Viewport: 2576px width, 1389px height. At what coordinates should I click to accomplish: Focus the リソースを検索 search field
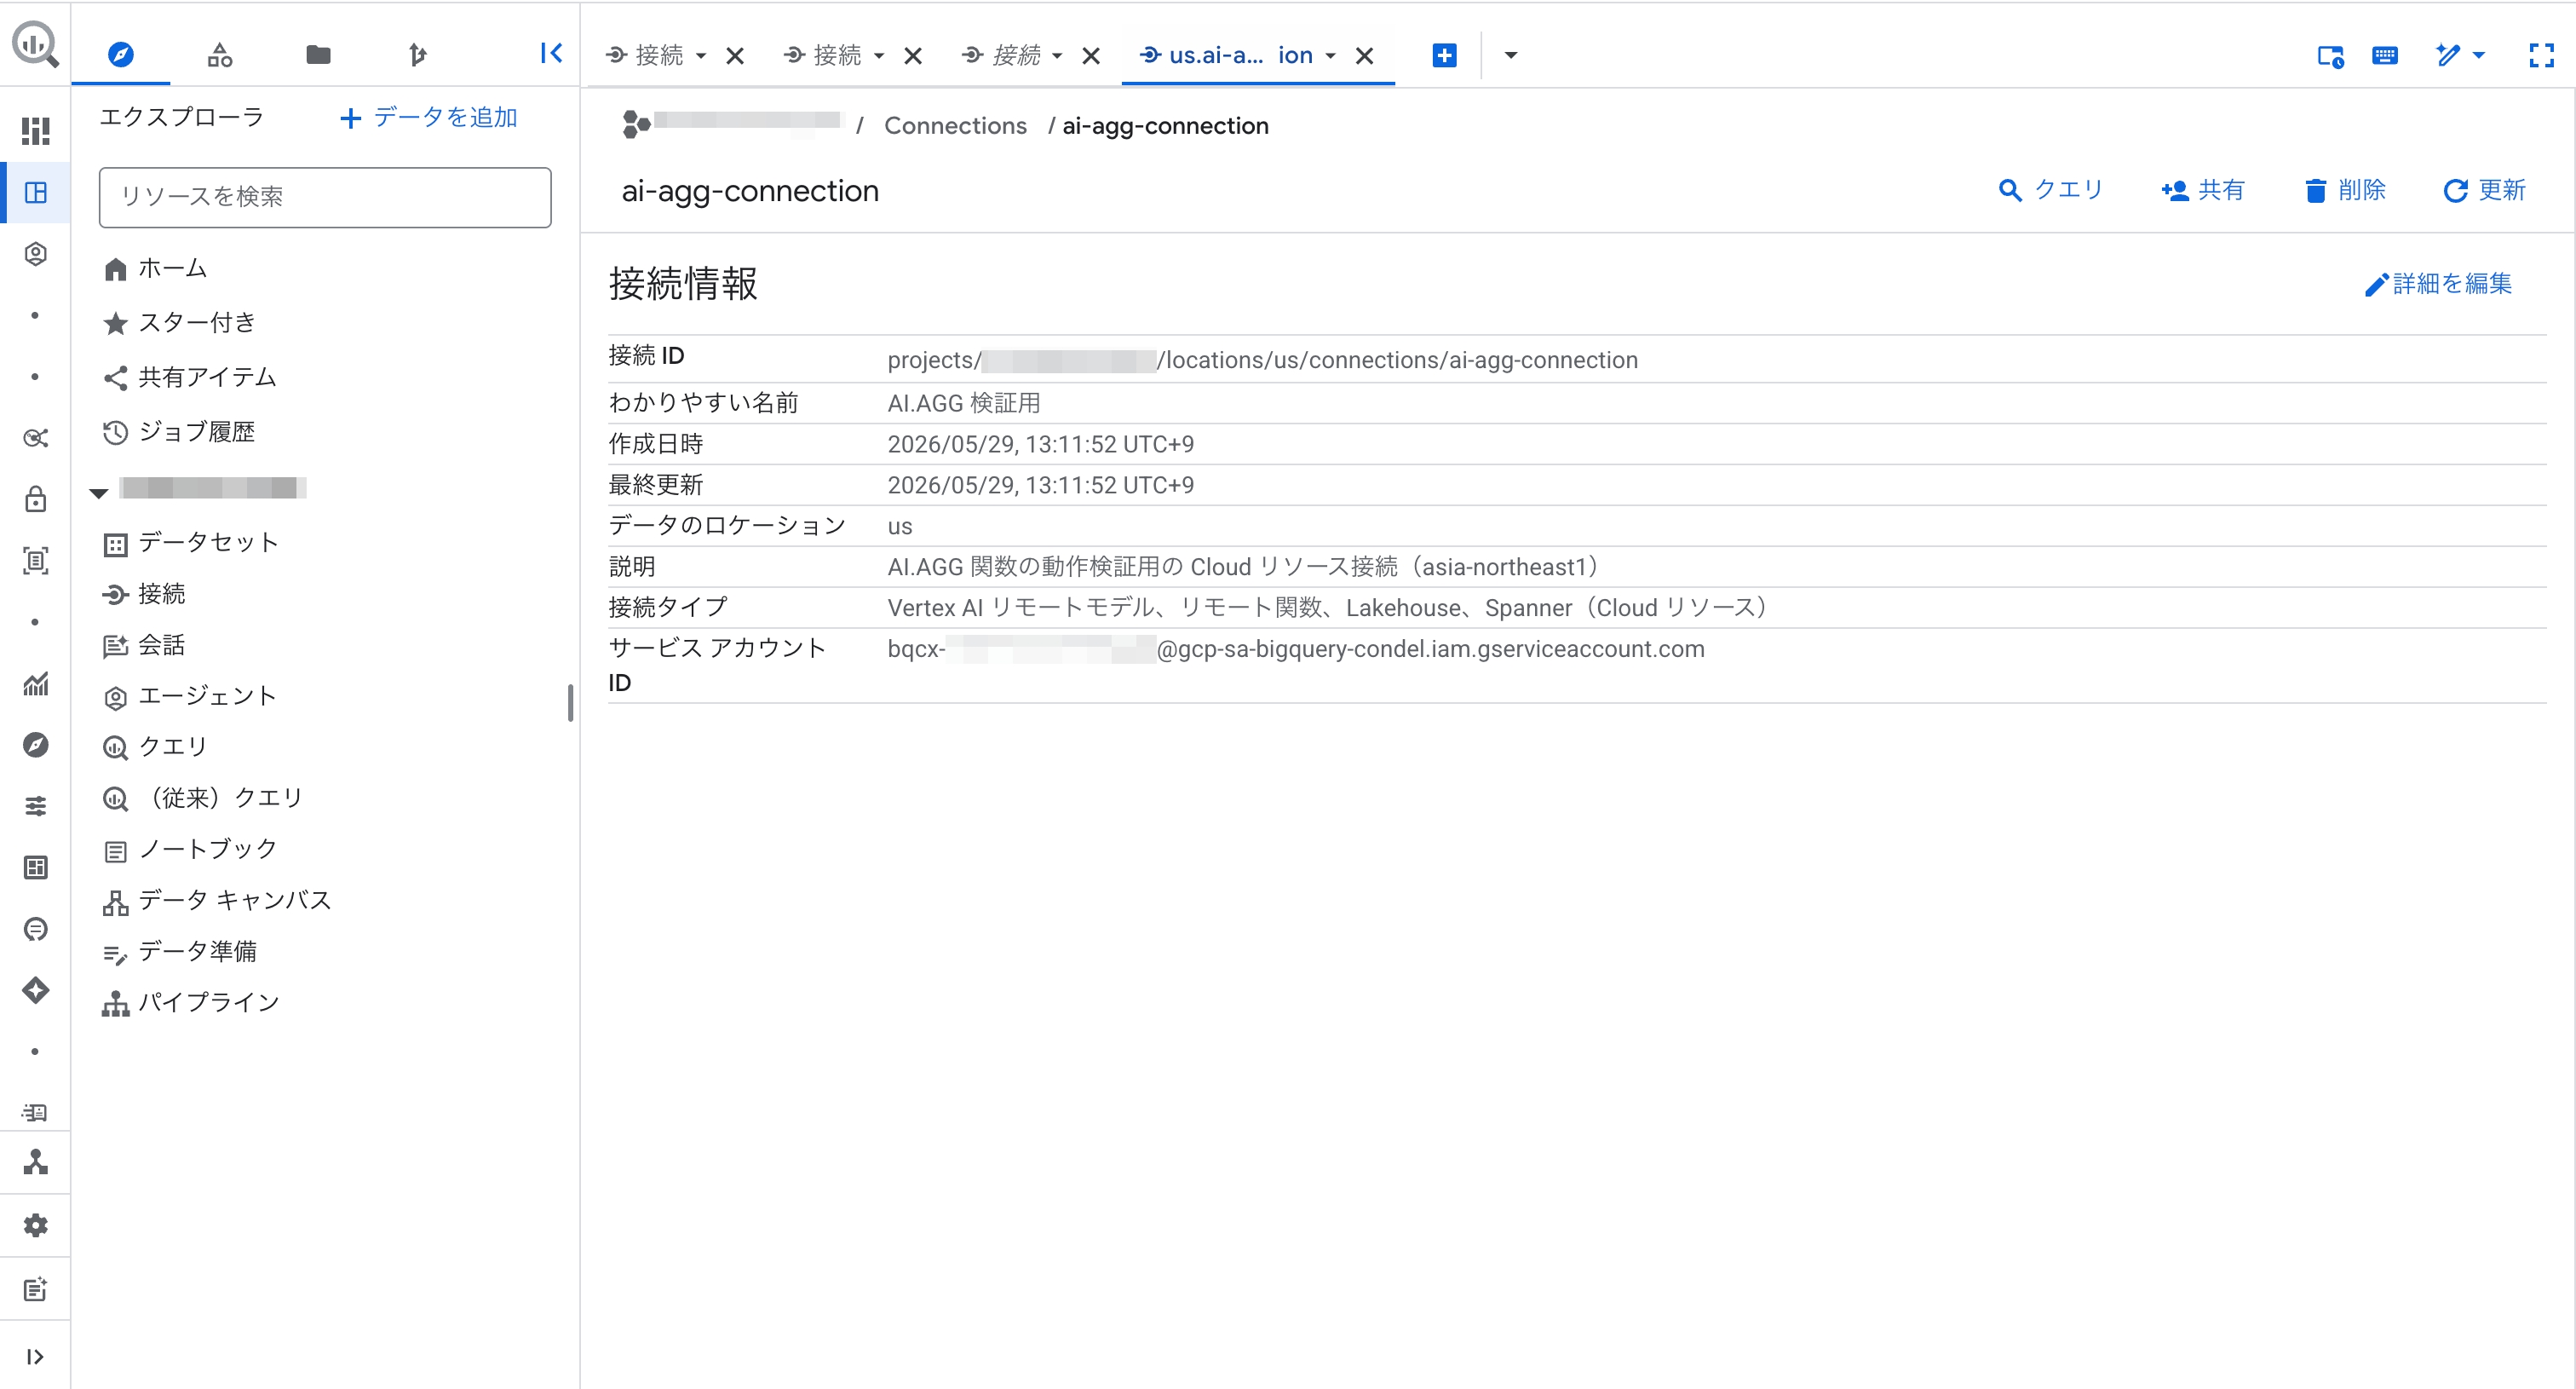[325, 197]
